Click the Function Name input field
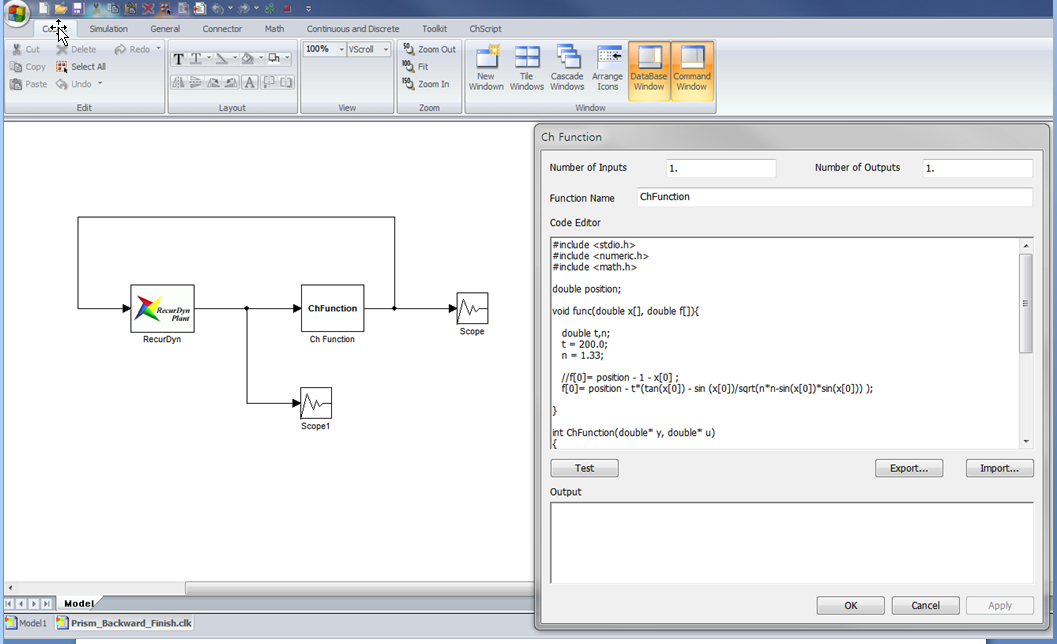The image size is (1057, 644). pos(834,197)
